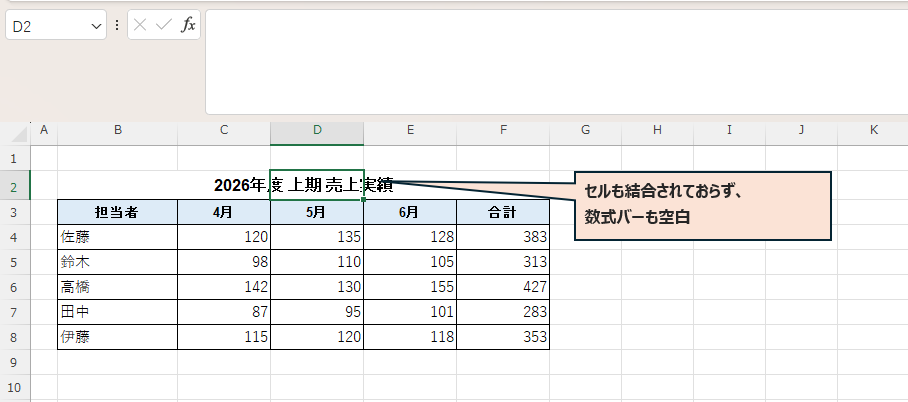Select row 8 header
Screen dimensions: 908x402
point(15,337)
